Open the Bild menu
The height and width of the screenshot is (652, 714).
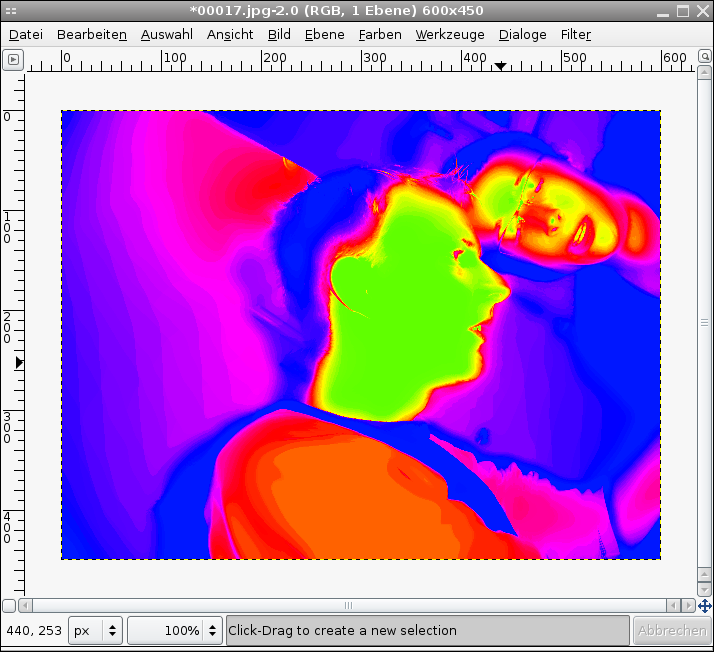279,35
